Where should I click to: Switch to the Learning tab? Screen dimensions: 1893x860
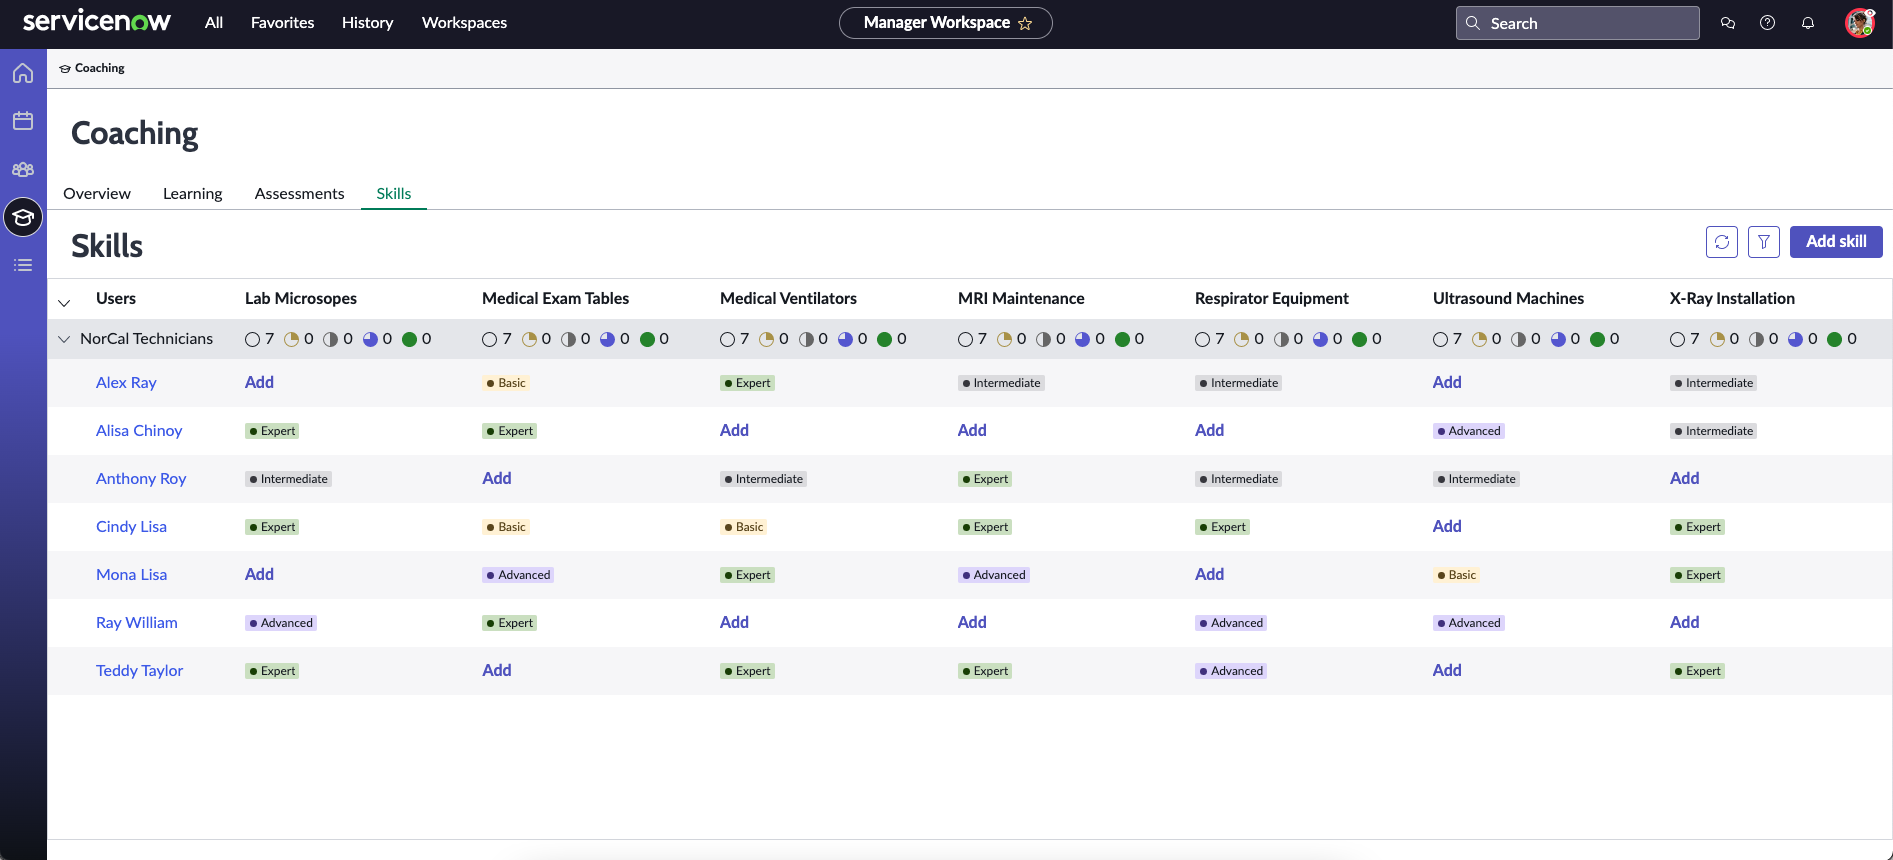[x=192, y=194]
